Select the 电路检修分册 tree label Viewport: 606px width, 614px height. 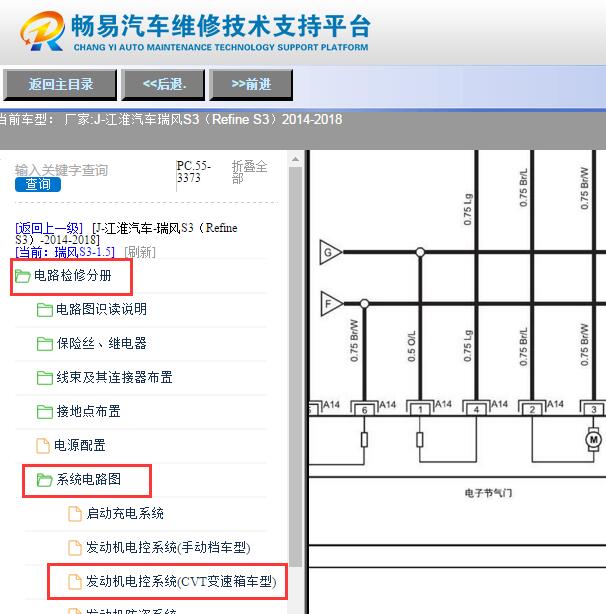point(73,276)
